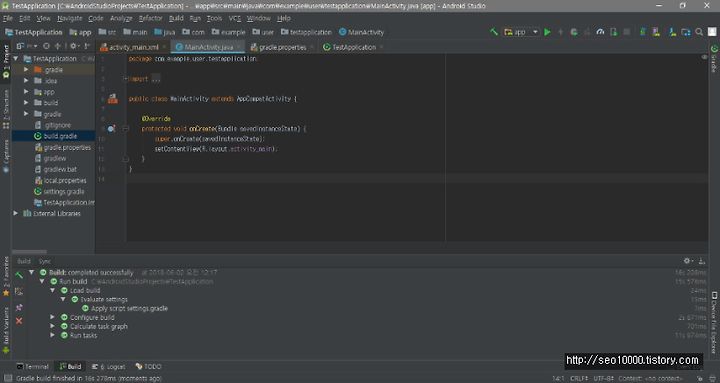Expand External Libraries node
Viewport: 720px width, 383px height.
[x=16, y=213]
